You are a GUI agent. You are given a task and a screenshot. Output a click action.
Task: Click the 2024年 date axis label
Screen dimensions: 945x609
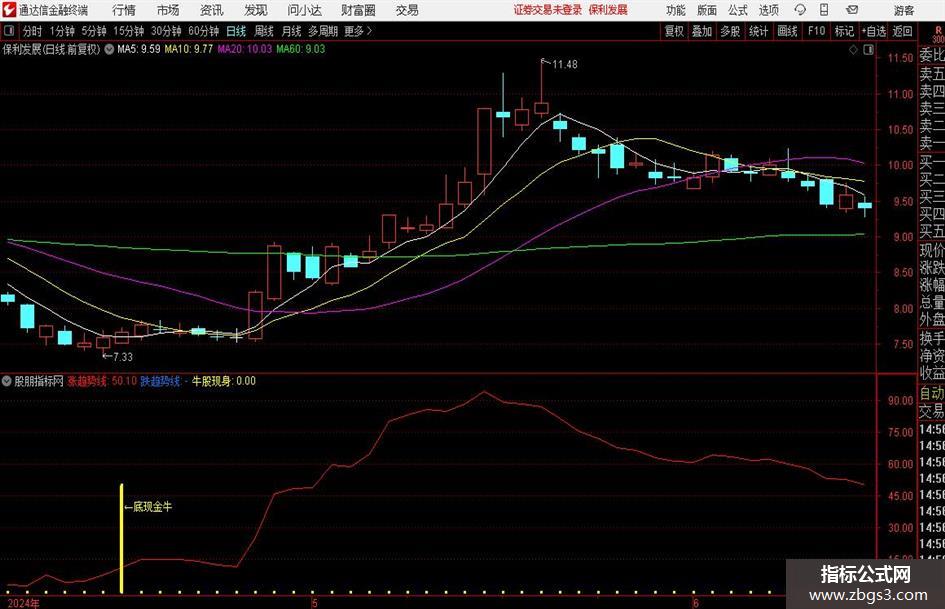[x=24, y=603]
